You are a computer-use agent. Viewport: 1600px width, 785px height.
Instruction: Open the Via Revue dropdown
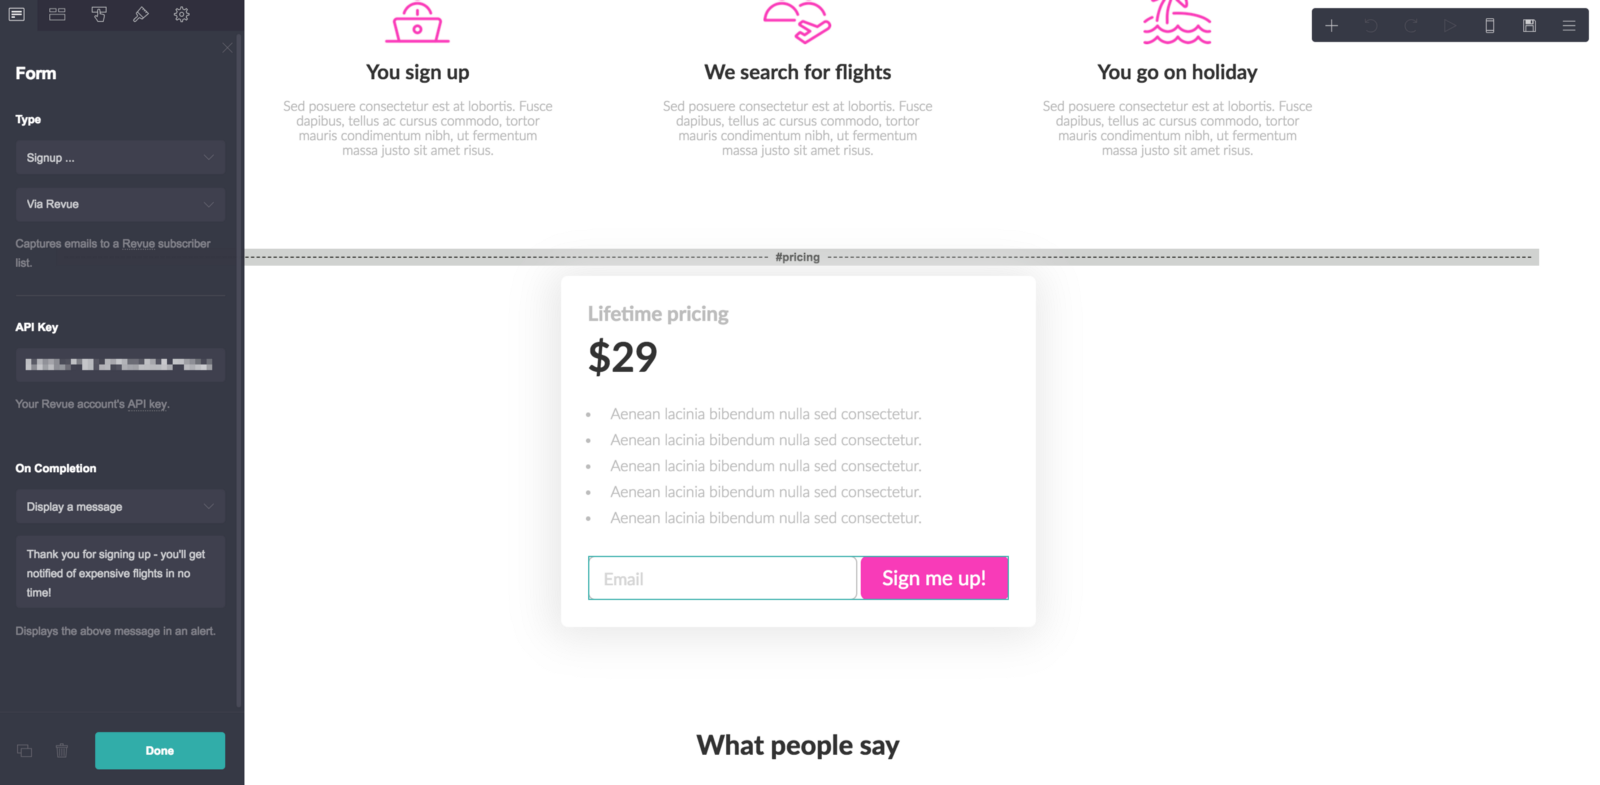point(120,204)
